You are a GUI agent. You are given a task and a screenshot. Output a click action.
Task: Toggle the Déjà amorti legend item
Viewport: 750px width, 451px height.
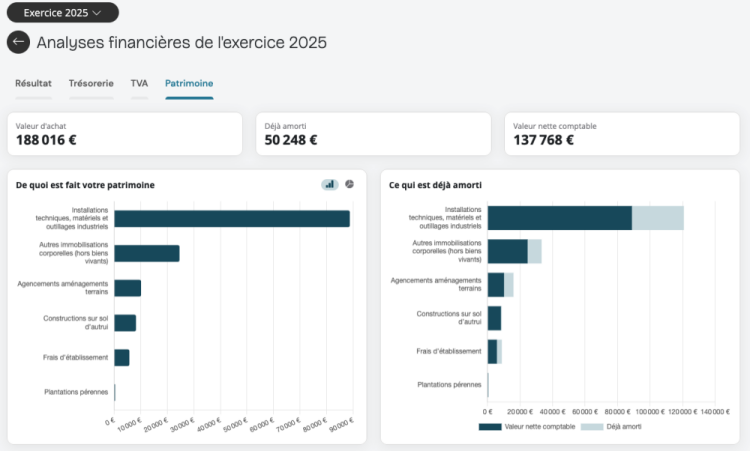click(611, 427)
